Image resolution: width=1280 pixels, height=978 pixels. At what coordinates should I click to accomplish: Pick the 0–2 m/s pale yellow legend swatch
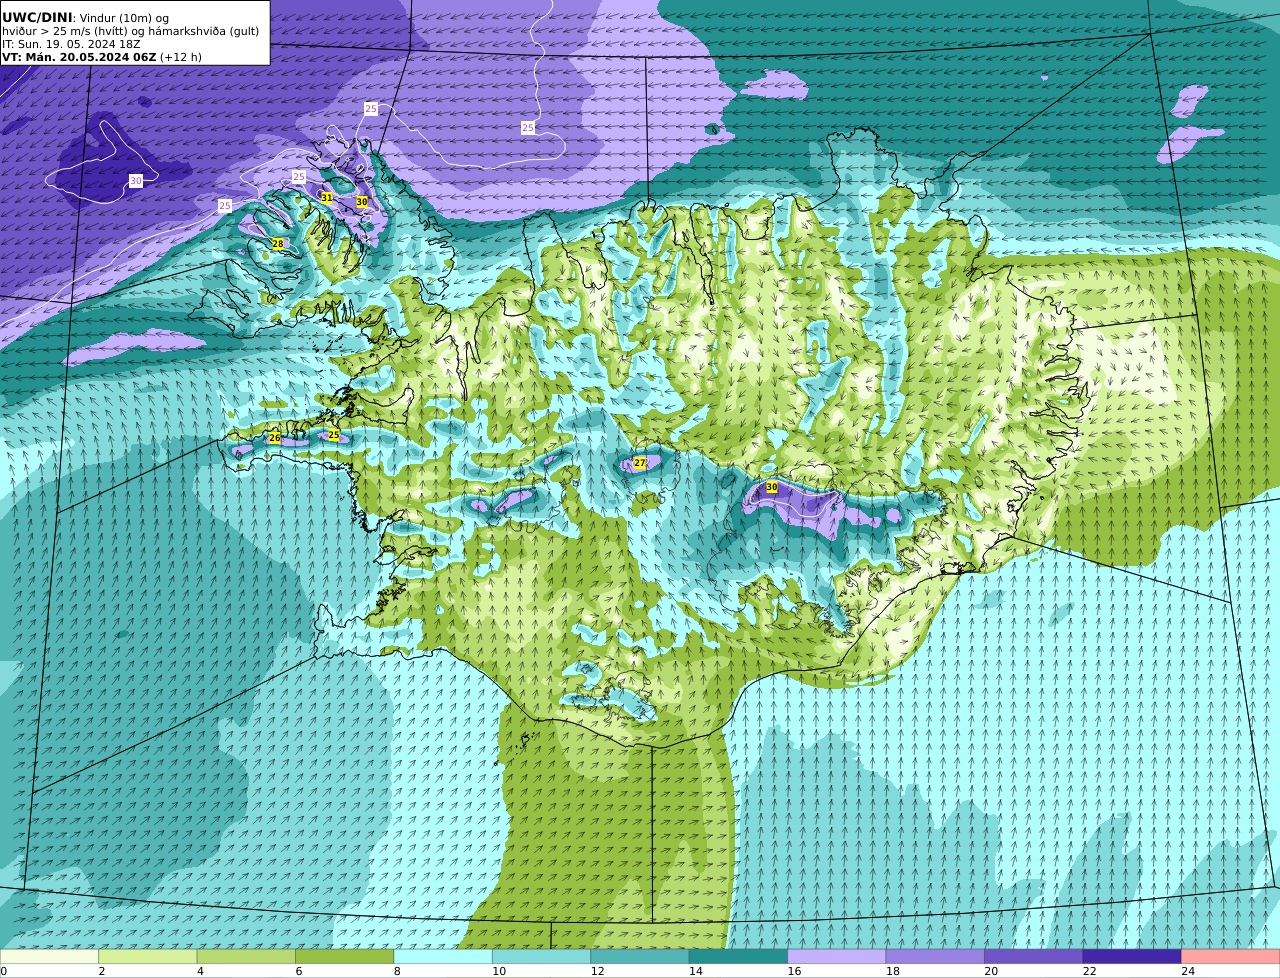[49, 956]
